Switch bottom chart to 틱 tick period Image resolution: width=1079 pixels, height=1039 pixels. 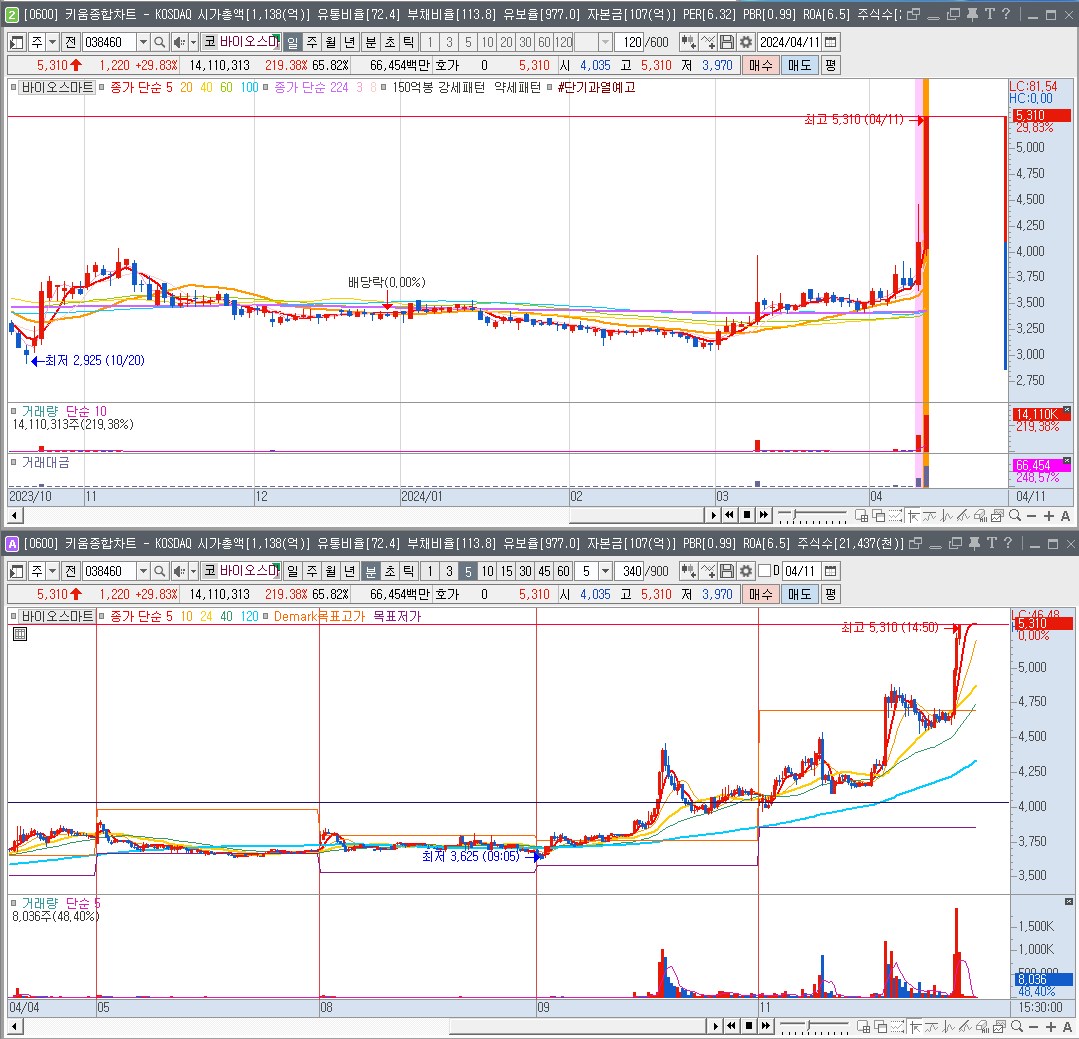pos(409,571)
